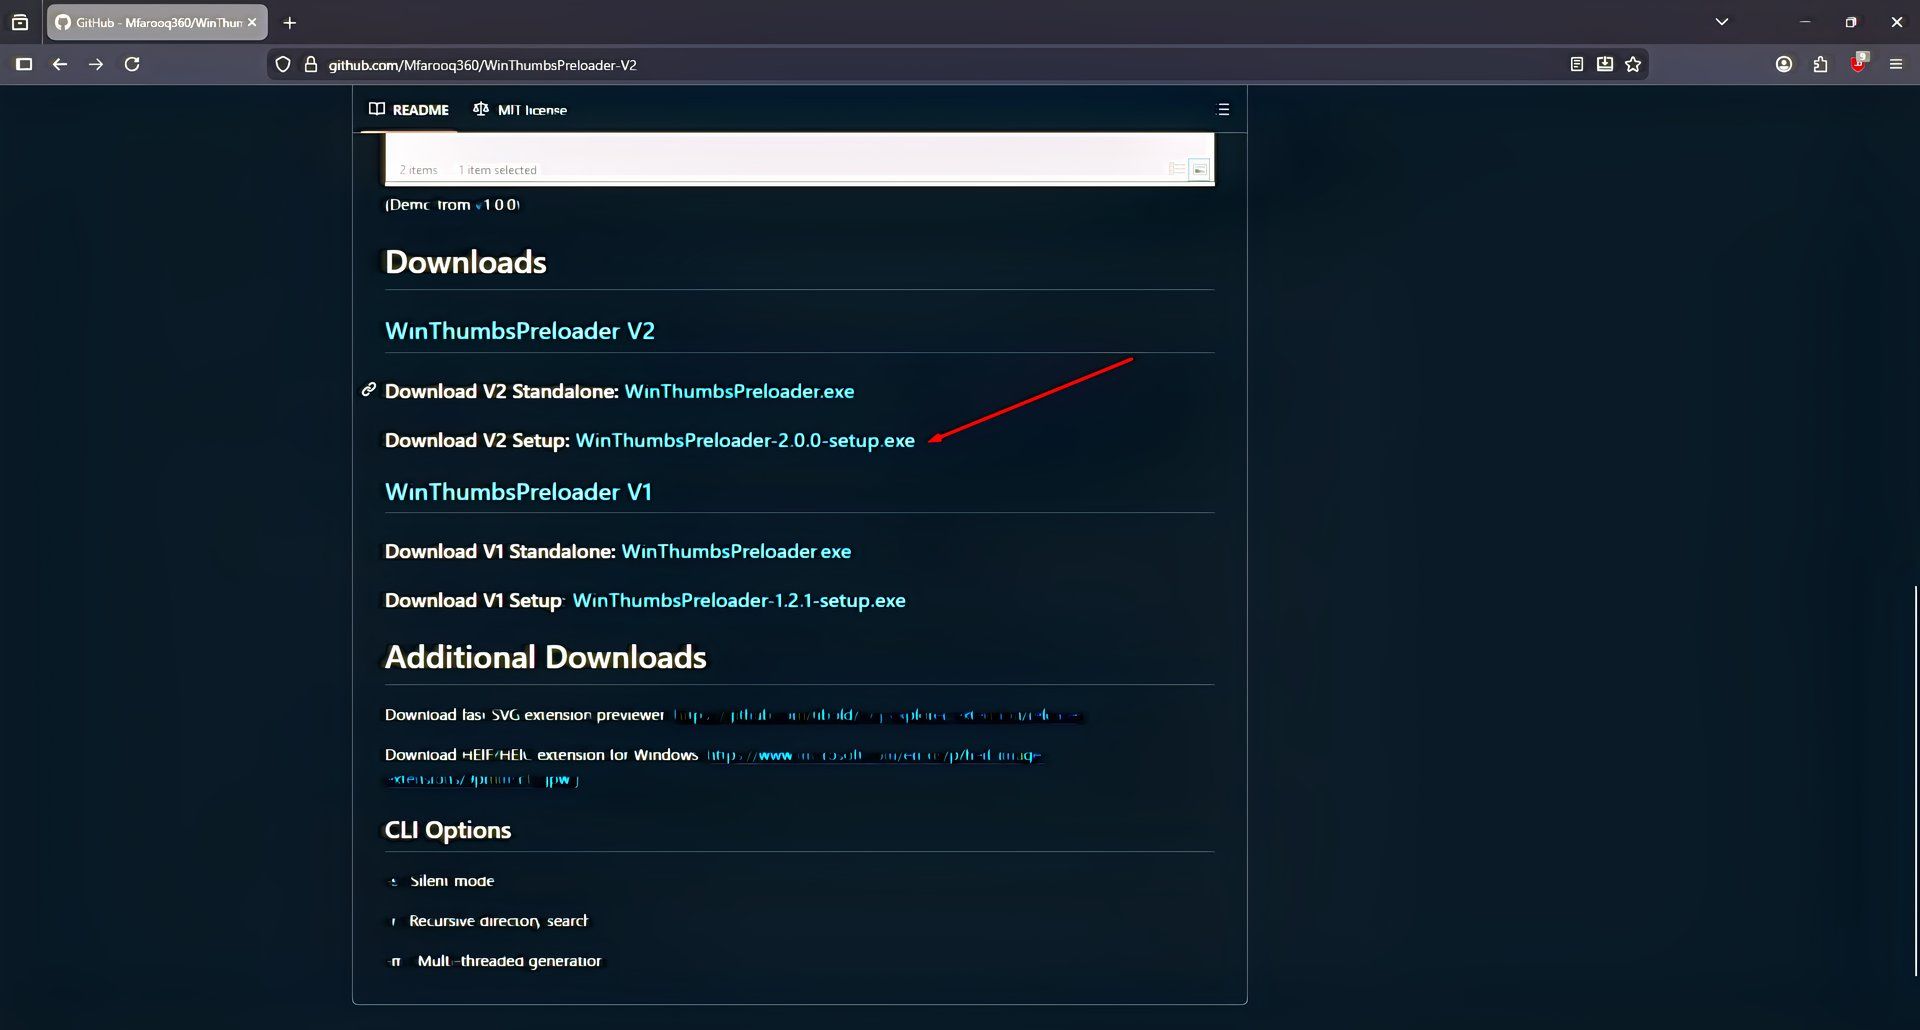Reload the page with the refresh icon
Image resolution: width=1920 pixels, height=1030 pixels.
[132, 64]
